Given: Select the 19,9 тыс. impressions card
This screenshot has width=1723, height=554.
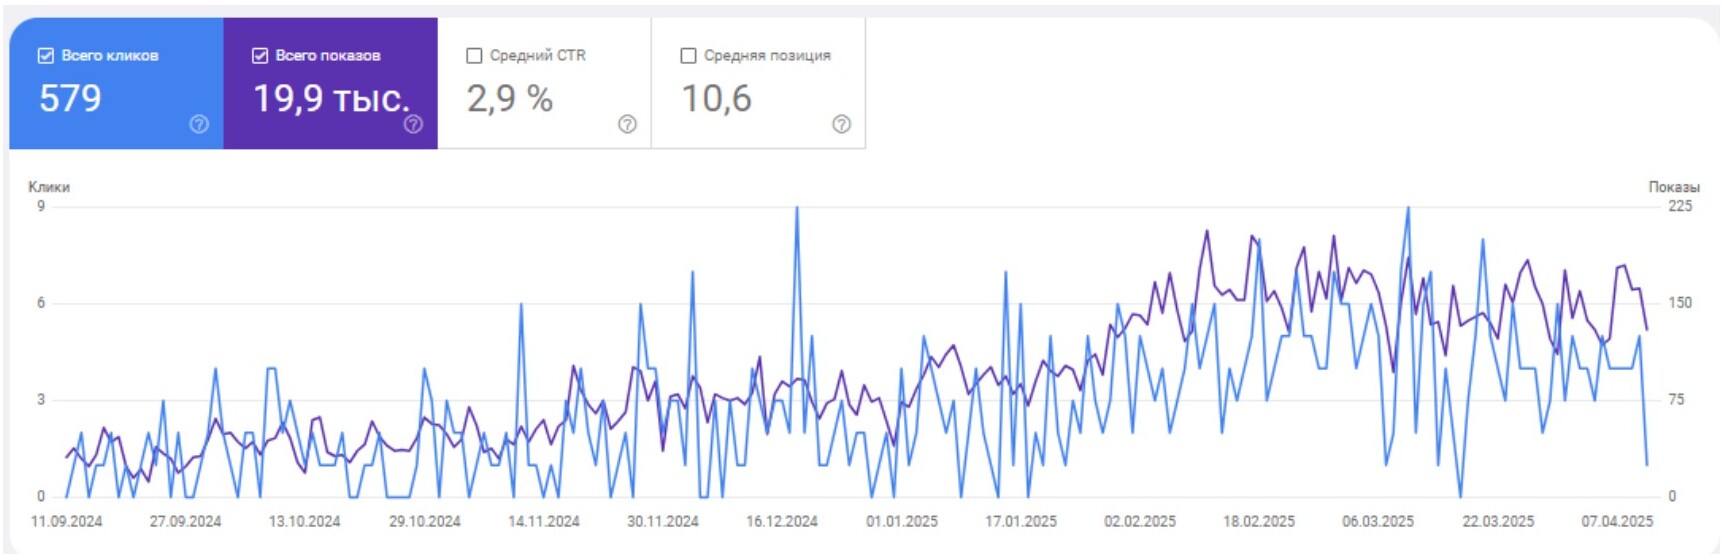Looking at the screenshot, I should [330, 83].
